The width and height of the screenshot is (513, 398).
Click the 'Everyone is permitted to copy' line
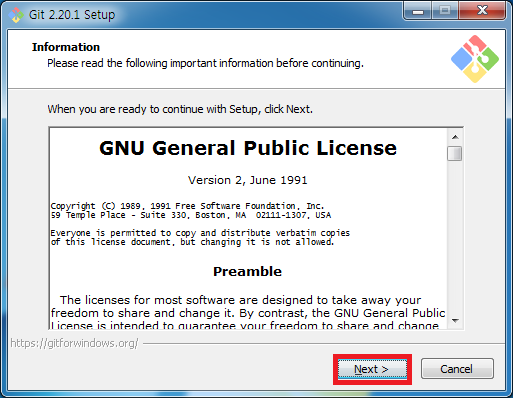coord(200,233)
